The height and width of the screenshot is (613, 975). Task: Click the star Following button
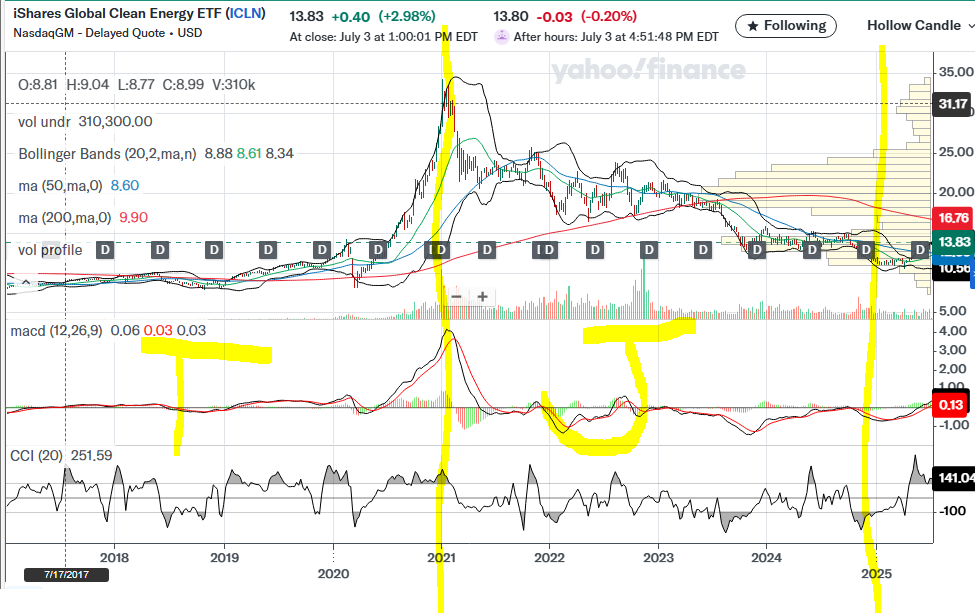786,25
